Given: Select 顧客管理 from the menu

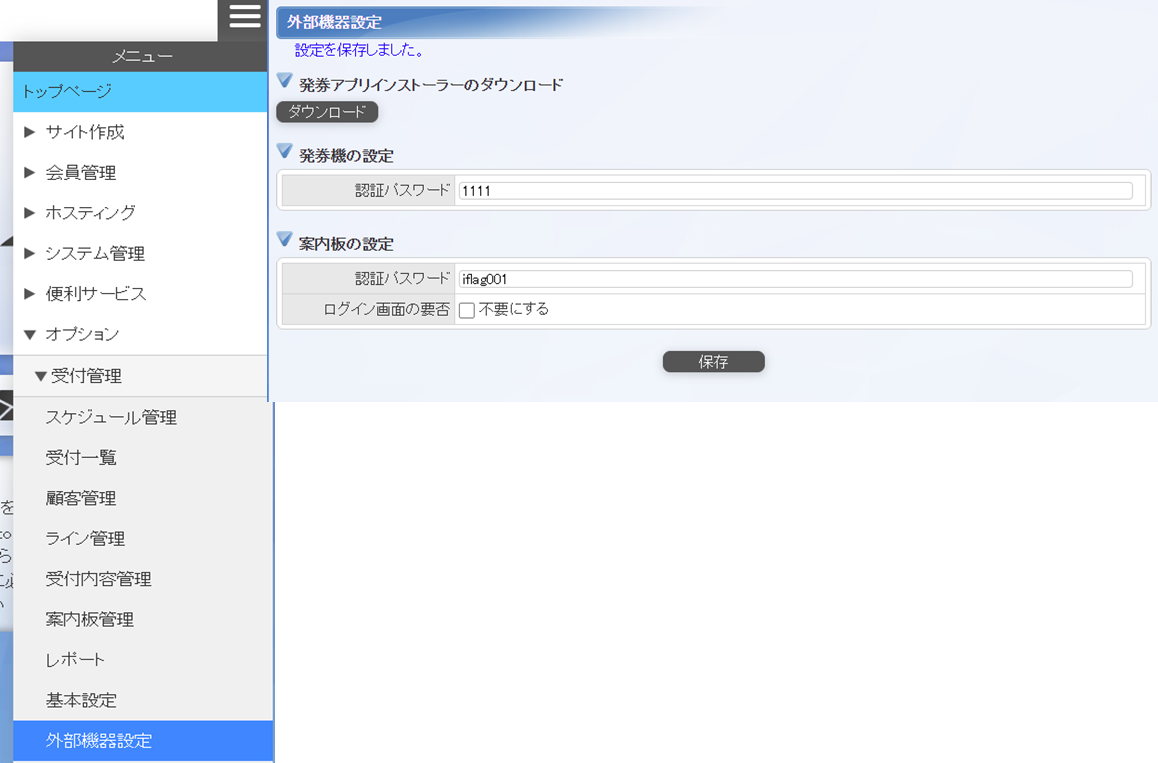Looking at the screenshot, I should click(81, 499).
